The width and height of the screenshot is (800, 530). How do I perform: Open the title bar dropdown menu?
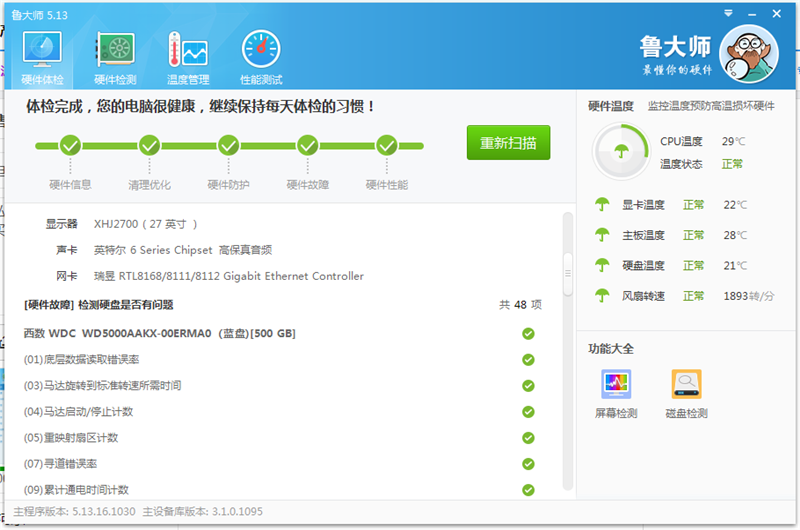tap(728, 13)
